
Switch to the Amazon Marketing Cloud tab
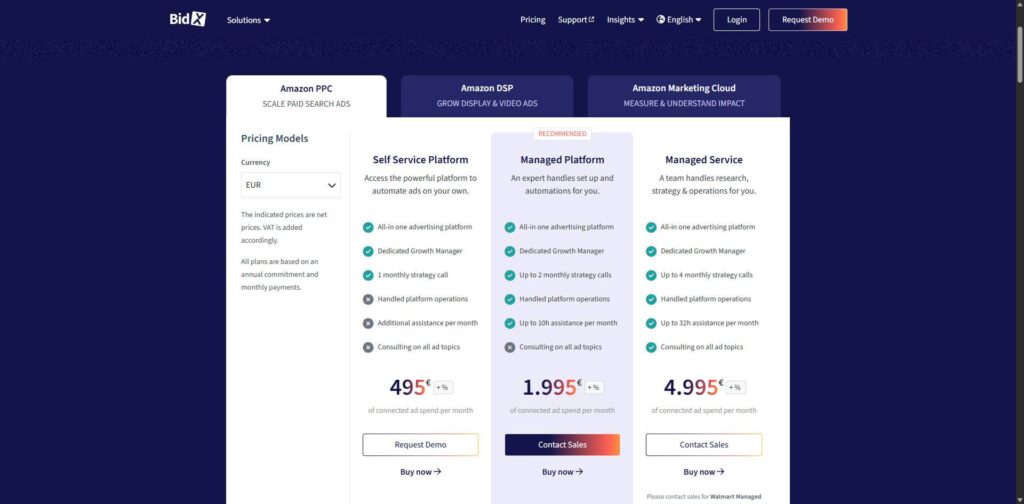click(684, 96)
